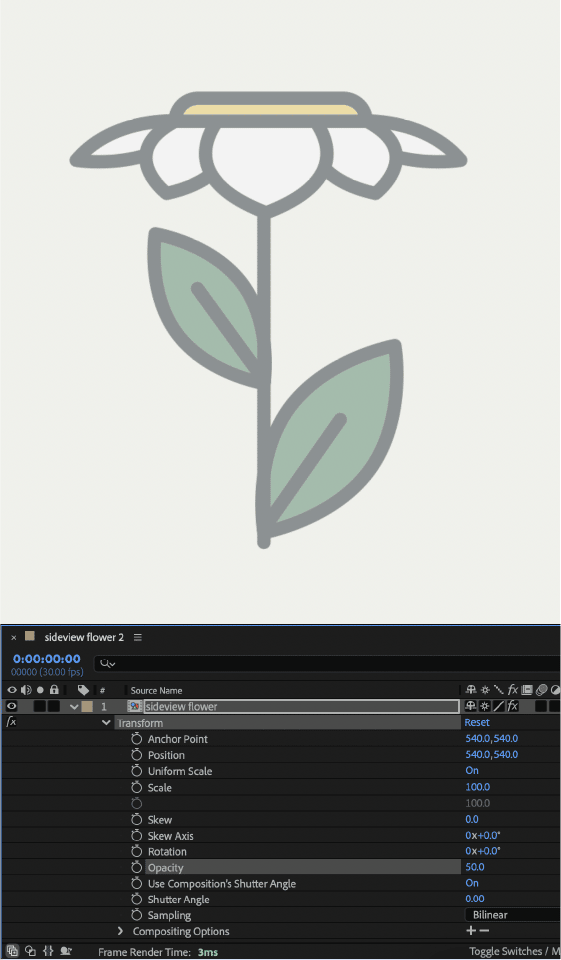Click the Position stopwatch icon
The height and width of the screenshot is (960, 561).
point(137,754)
